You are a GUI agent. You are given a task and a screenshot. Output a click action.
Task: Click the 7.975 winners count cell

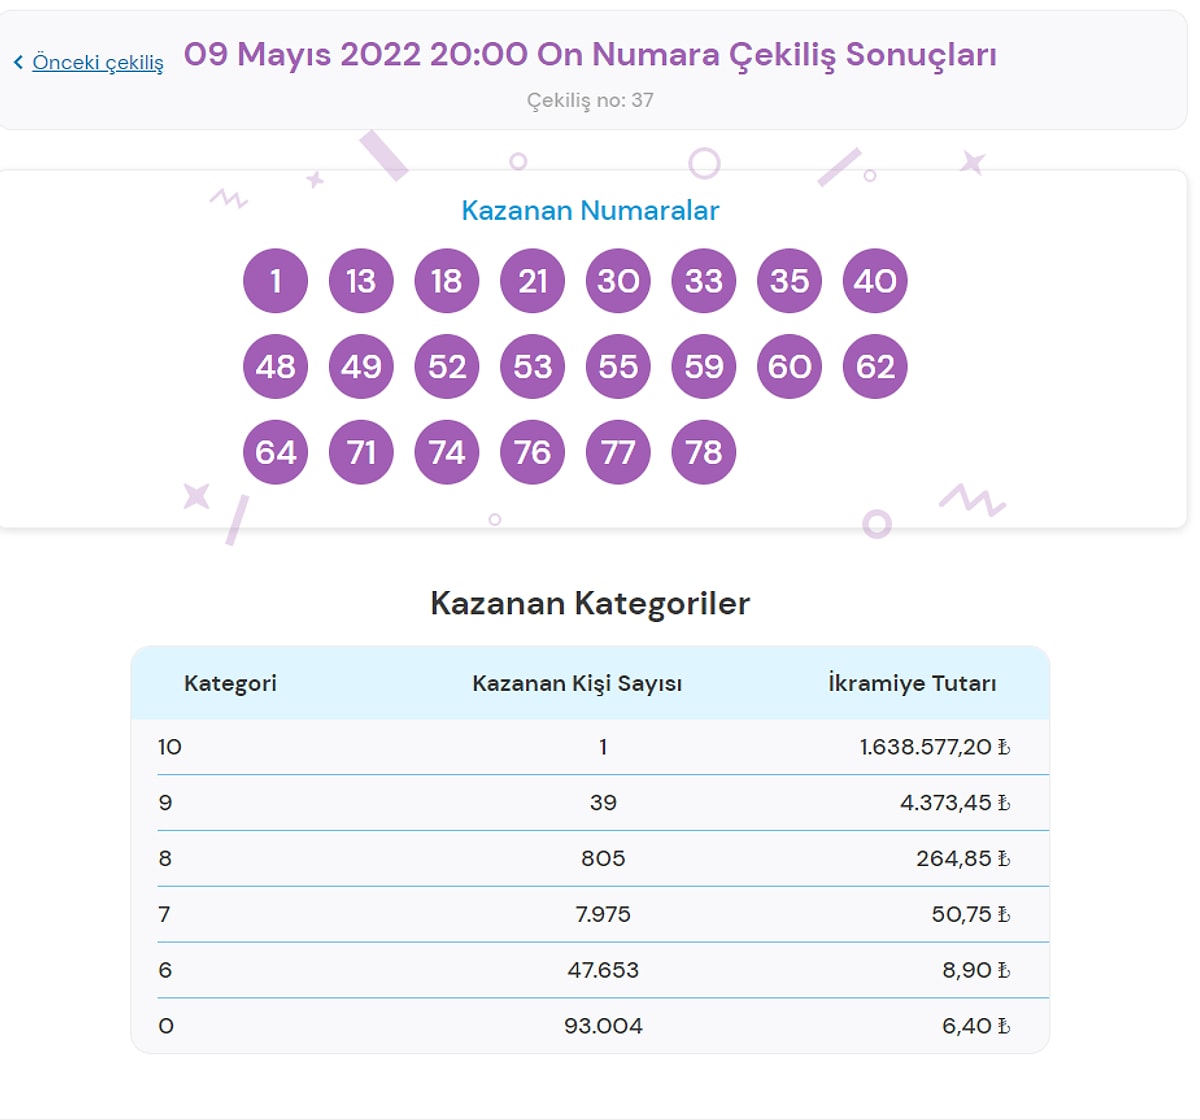[603, 914]
